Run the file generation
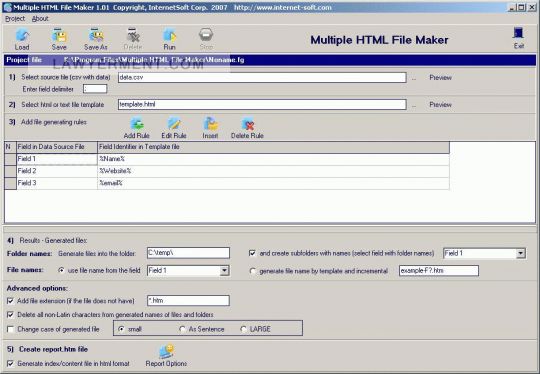 click(169, 39)
